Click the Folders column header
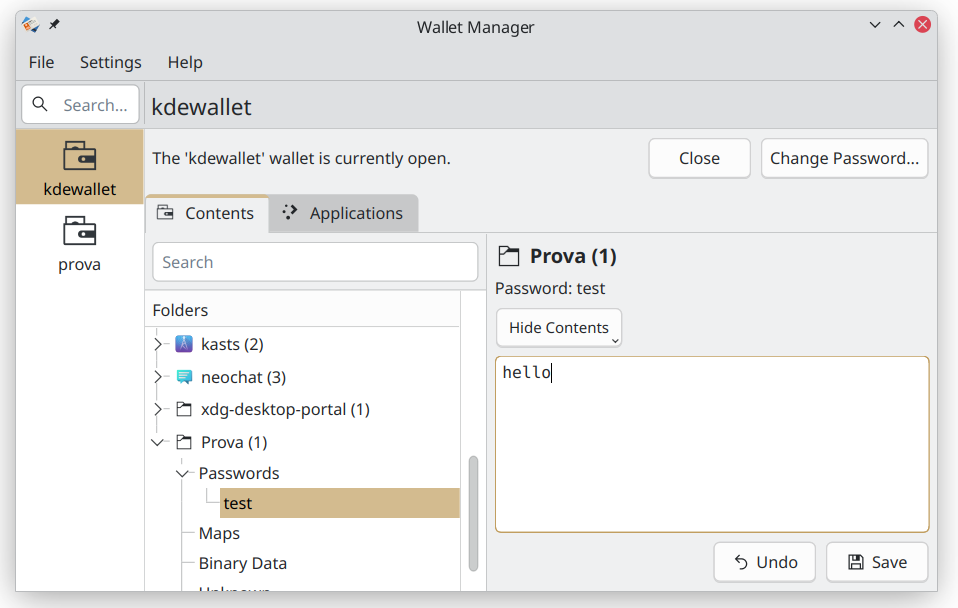 coord(302,310)
